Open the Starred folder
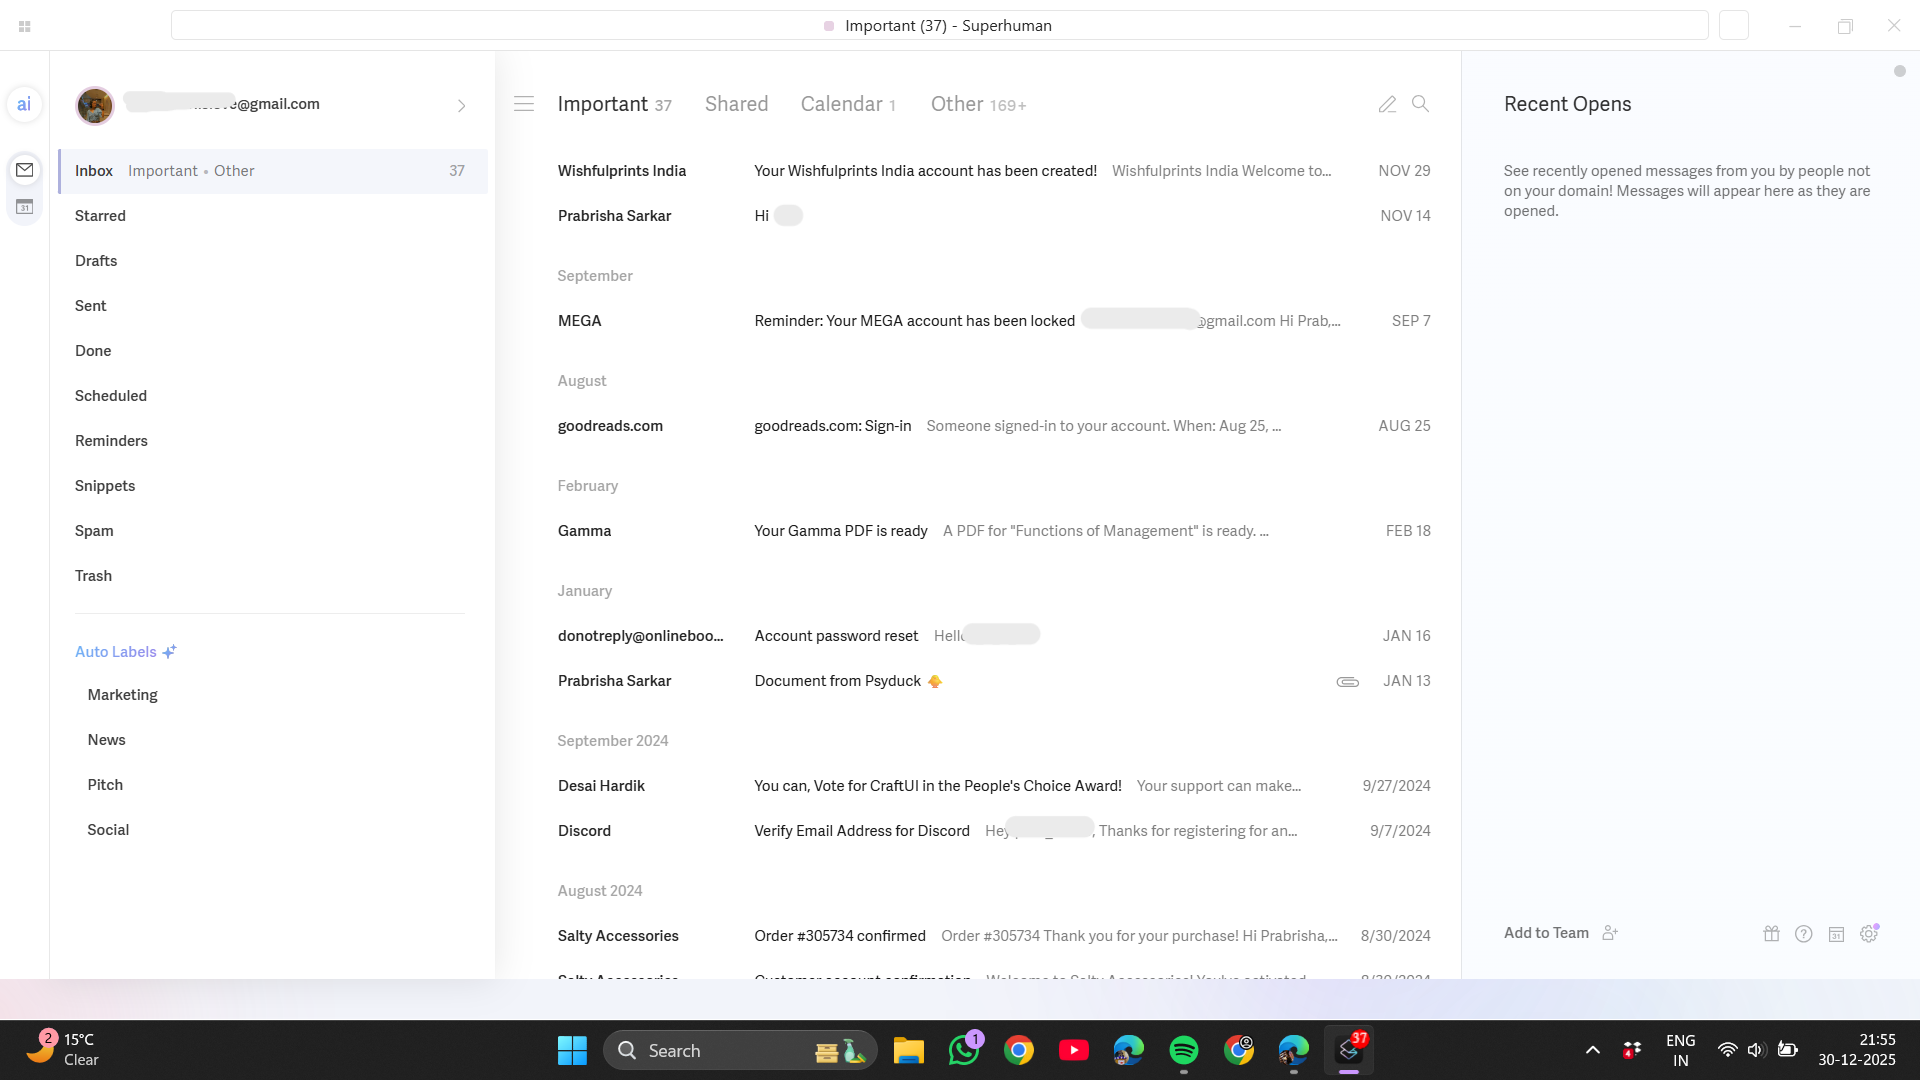Image resolution: width=1920 pixels, height=1080 pixels. 100,216
